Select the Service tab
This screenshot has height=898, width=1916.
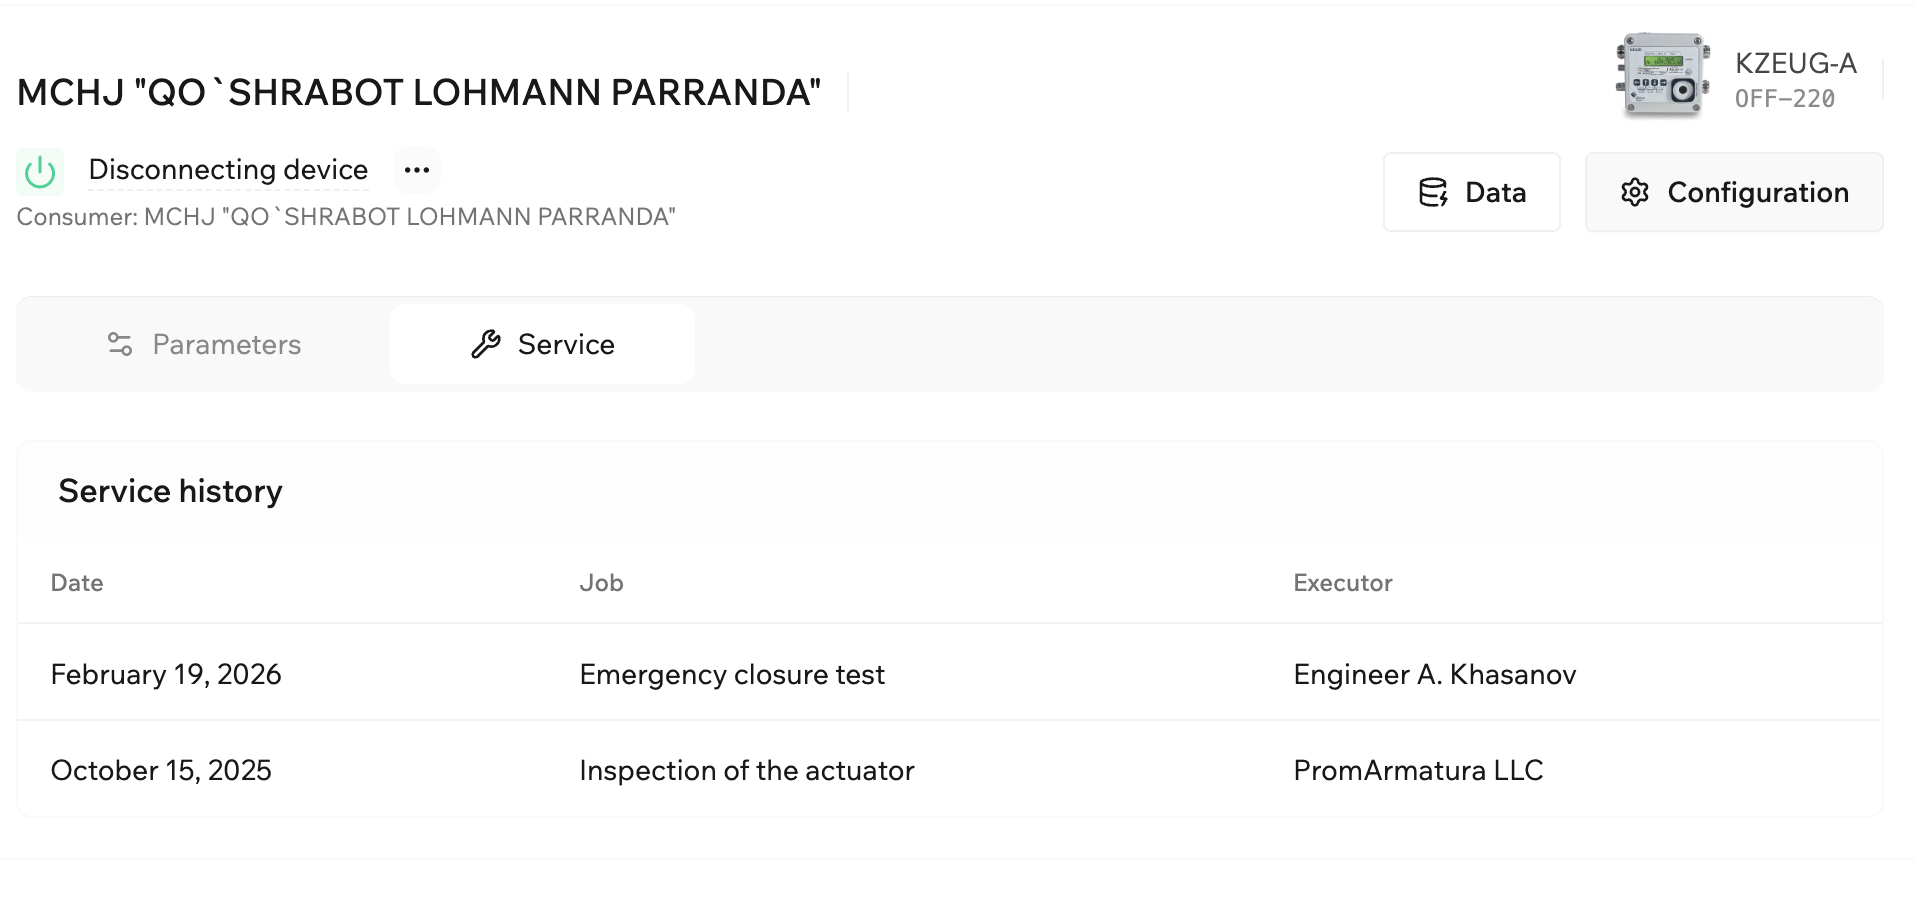click(x=542, y=344)
